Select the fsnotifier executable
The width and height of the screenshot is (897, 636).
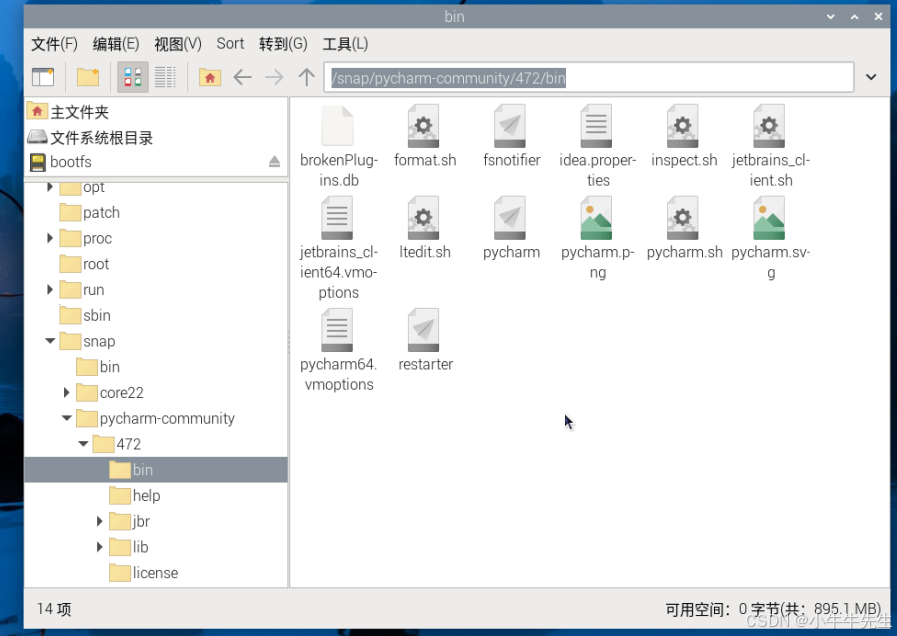pos(511,137)
